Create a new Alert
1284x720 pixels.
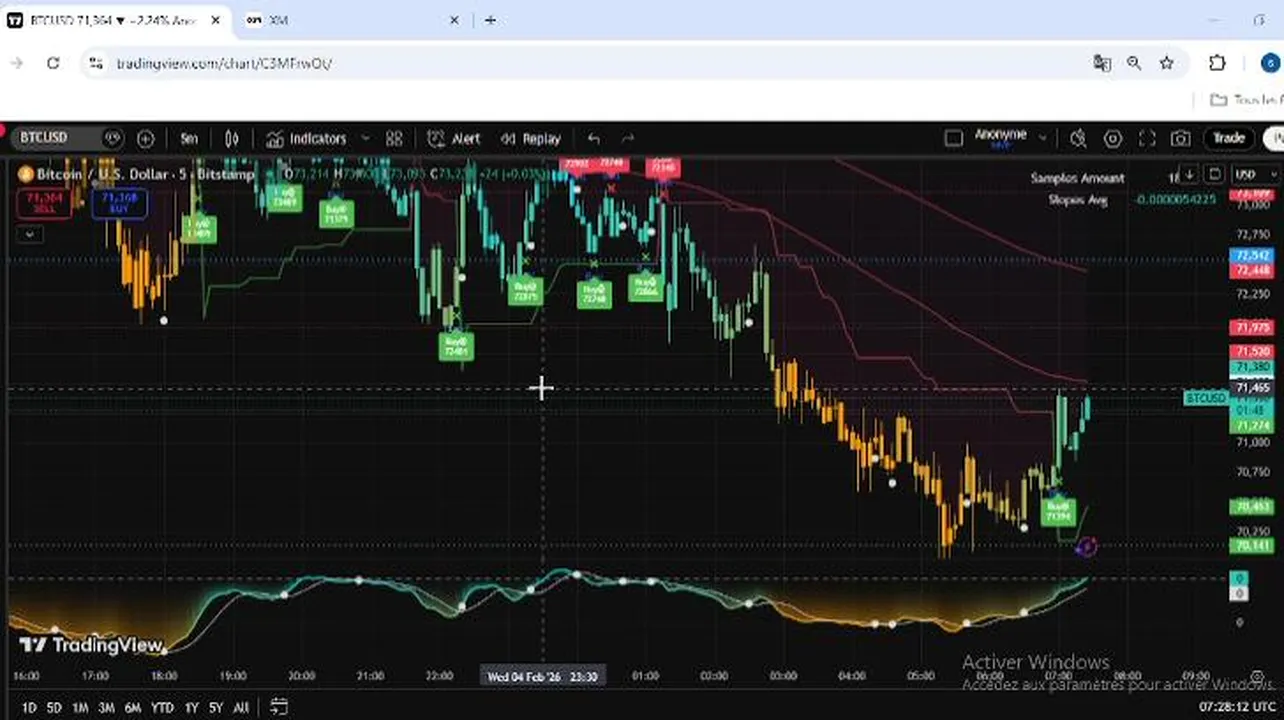point(453,139)
